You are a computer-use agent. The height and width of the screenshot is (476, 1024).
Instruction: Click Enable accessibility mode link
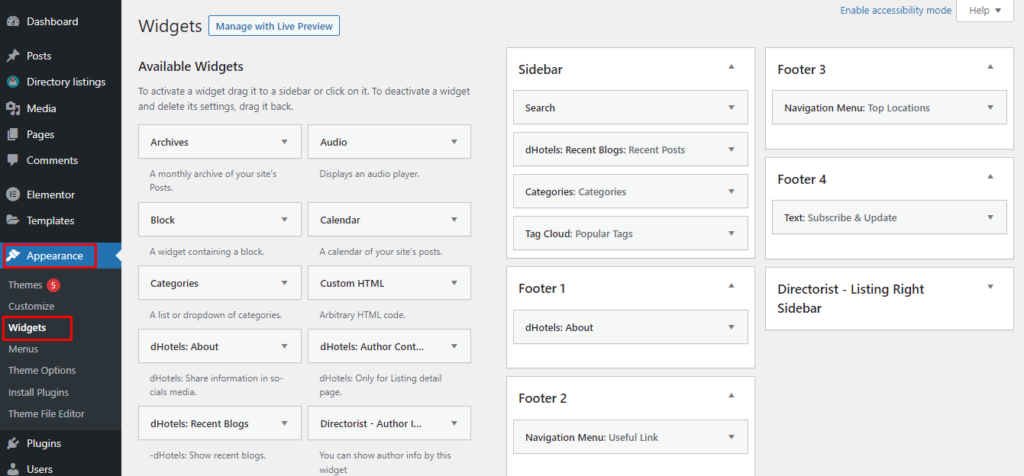tap(895, 10)
